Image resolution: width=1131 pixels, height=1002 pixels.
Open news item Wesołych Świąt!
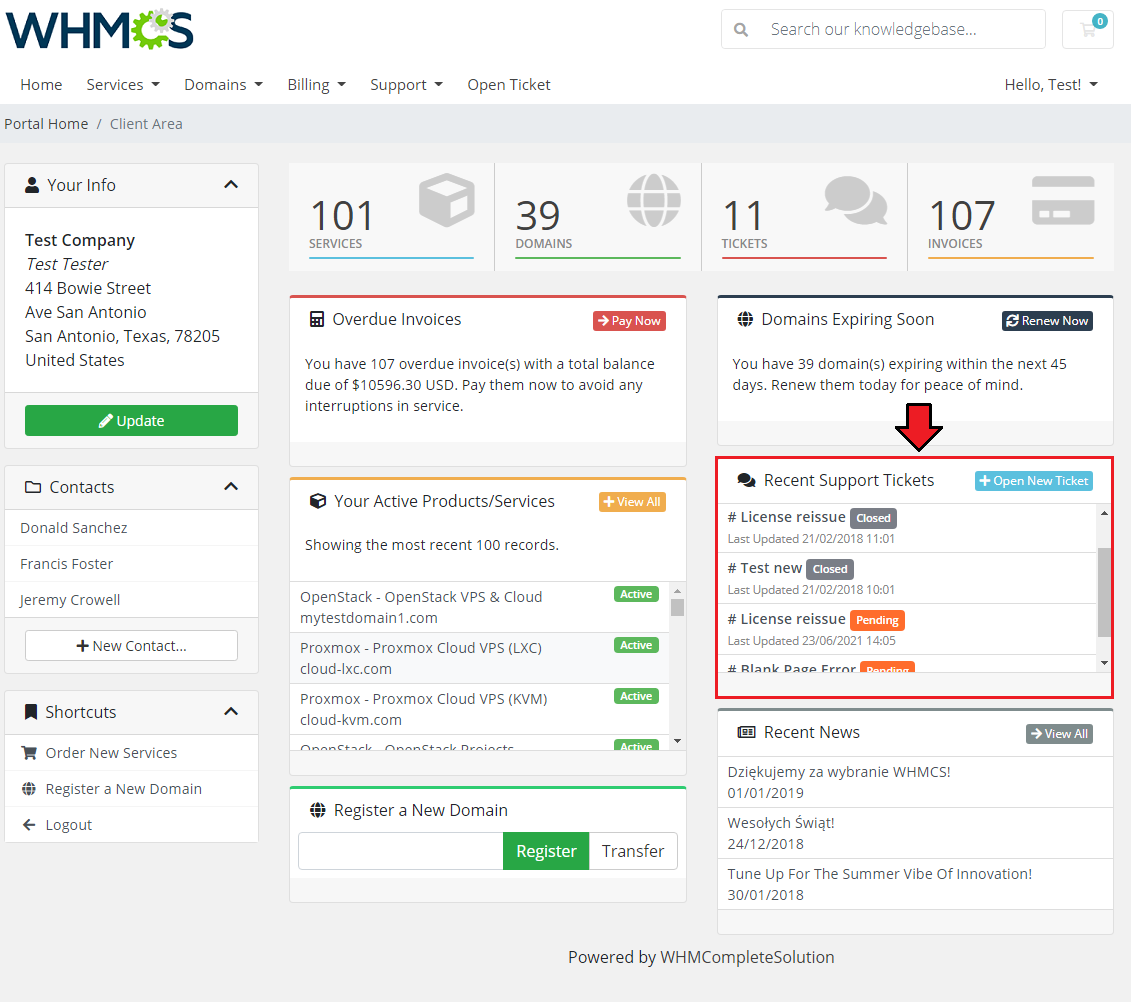[x=915, y=833]
